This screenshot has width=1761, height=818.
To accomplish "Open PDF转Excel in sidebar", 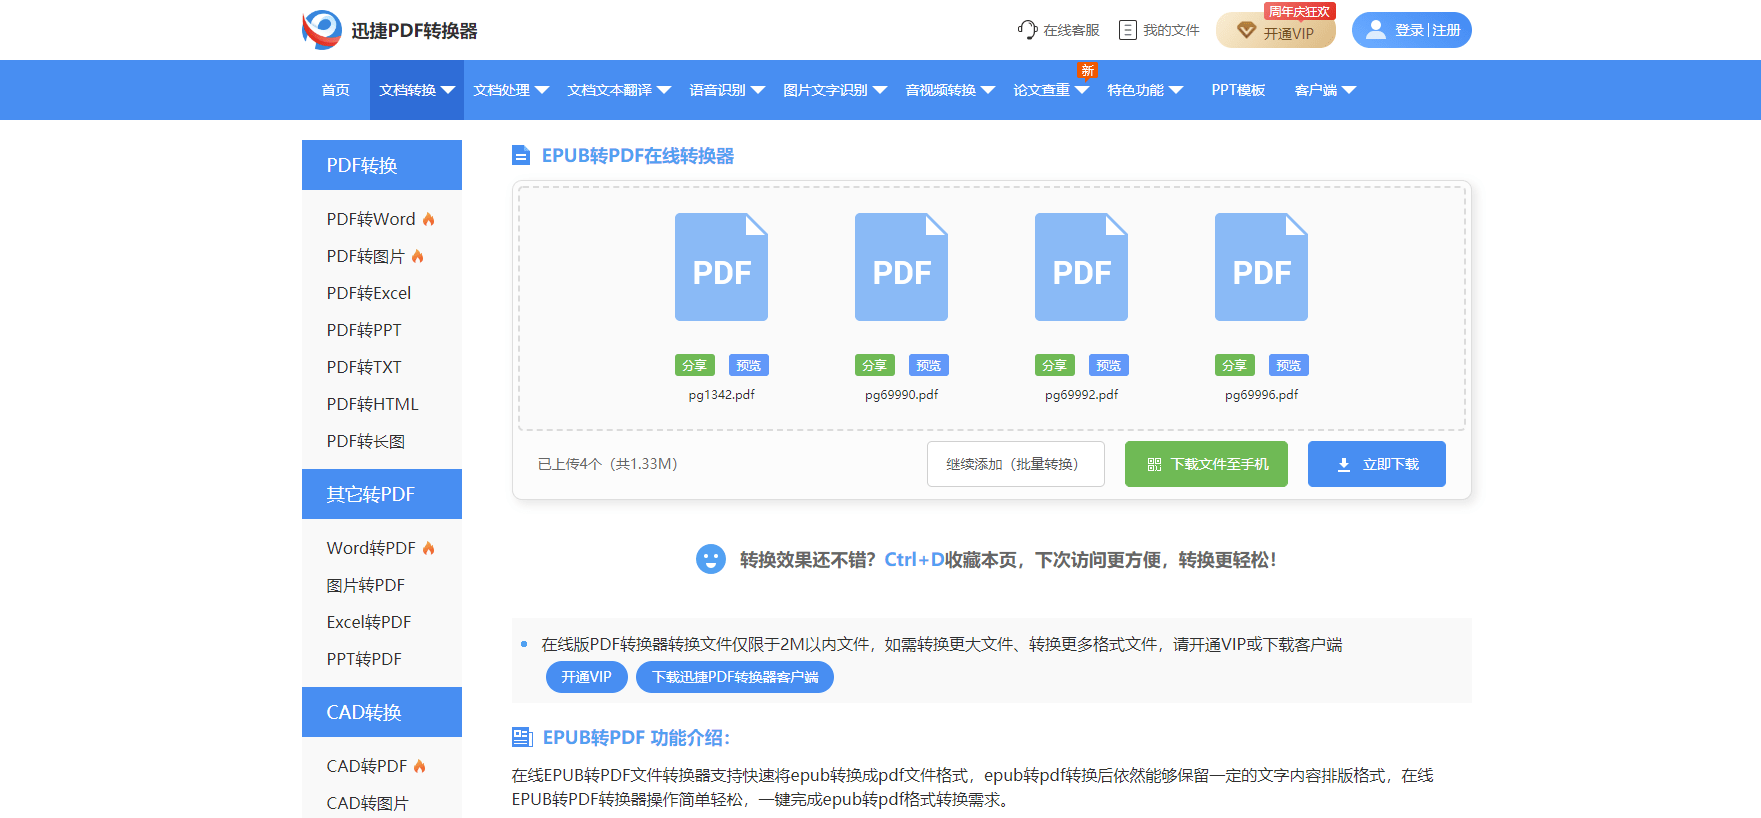I will click(369, 293).
